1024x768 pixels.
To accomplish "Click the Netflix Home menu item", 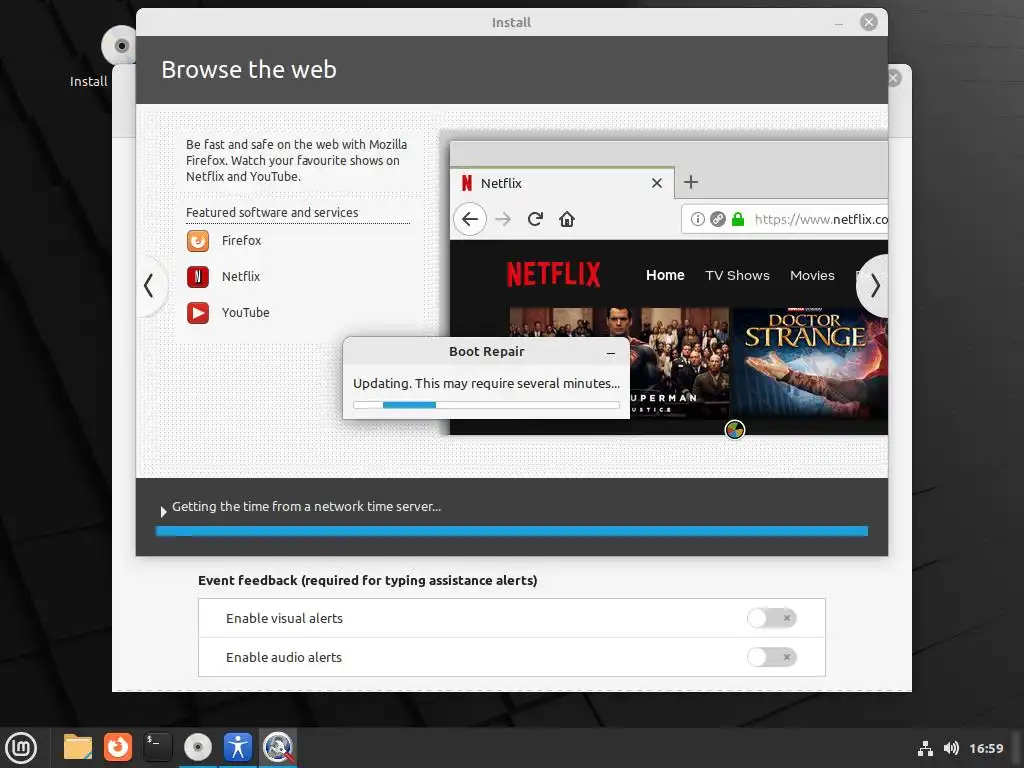I will tap(665, 276).
